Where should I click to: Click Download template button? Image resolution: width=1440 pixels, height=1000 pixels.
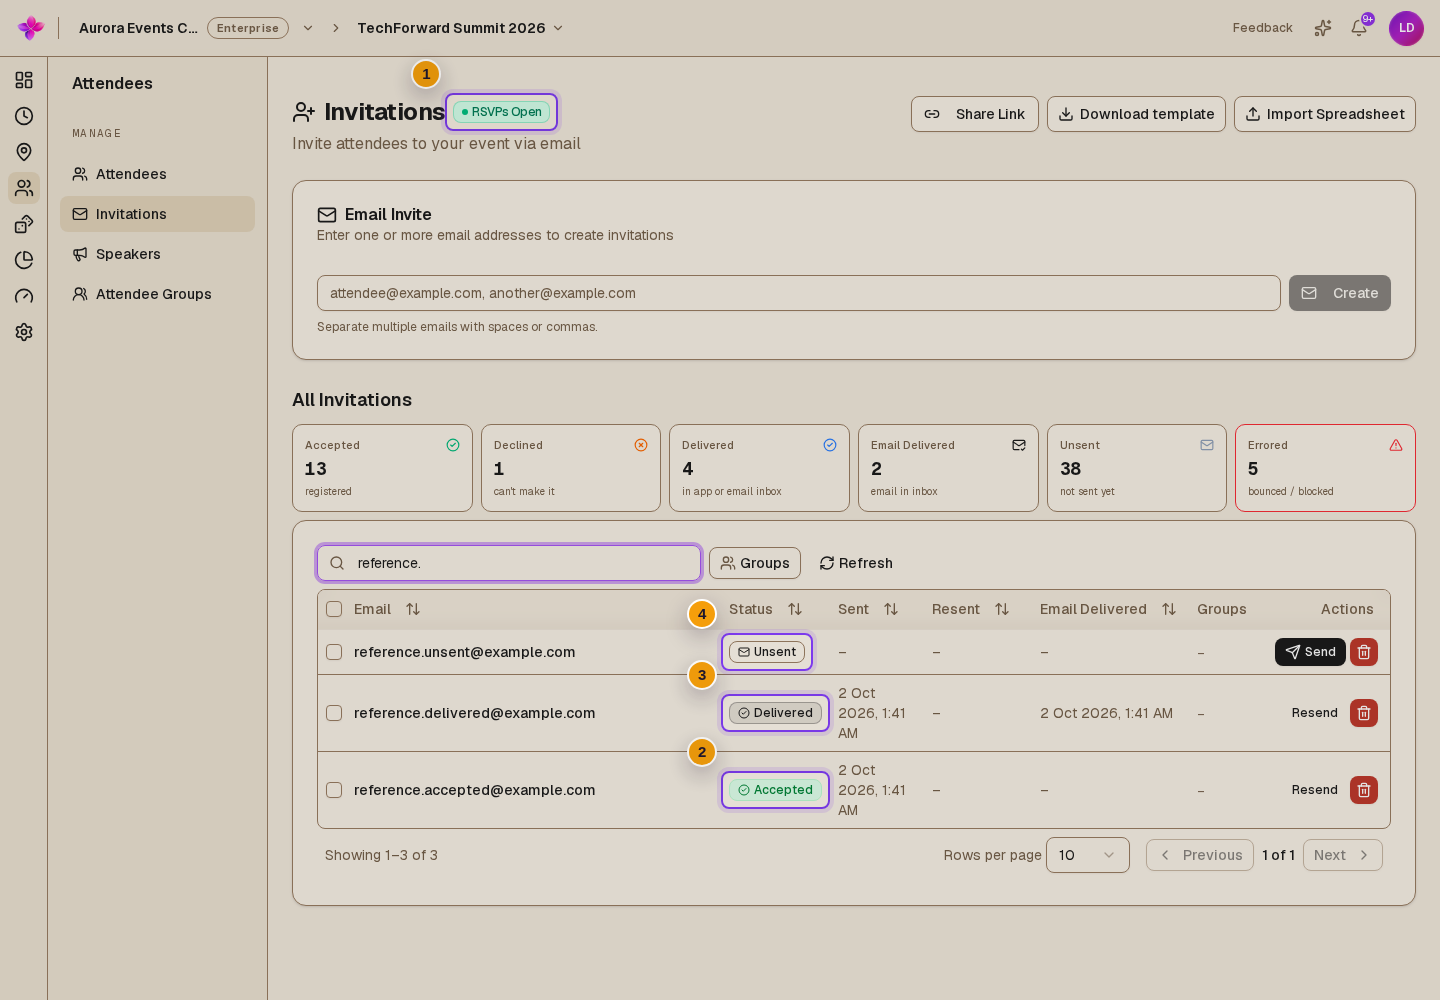coord(1136,114)
